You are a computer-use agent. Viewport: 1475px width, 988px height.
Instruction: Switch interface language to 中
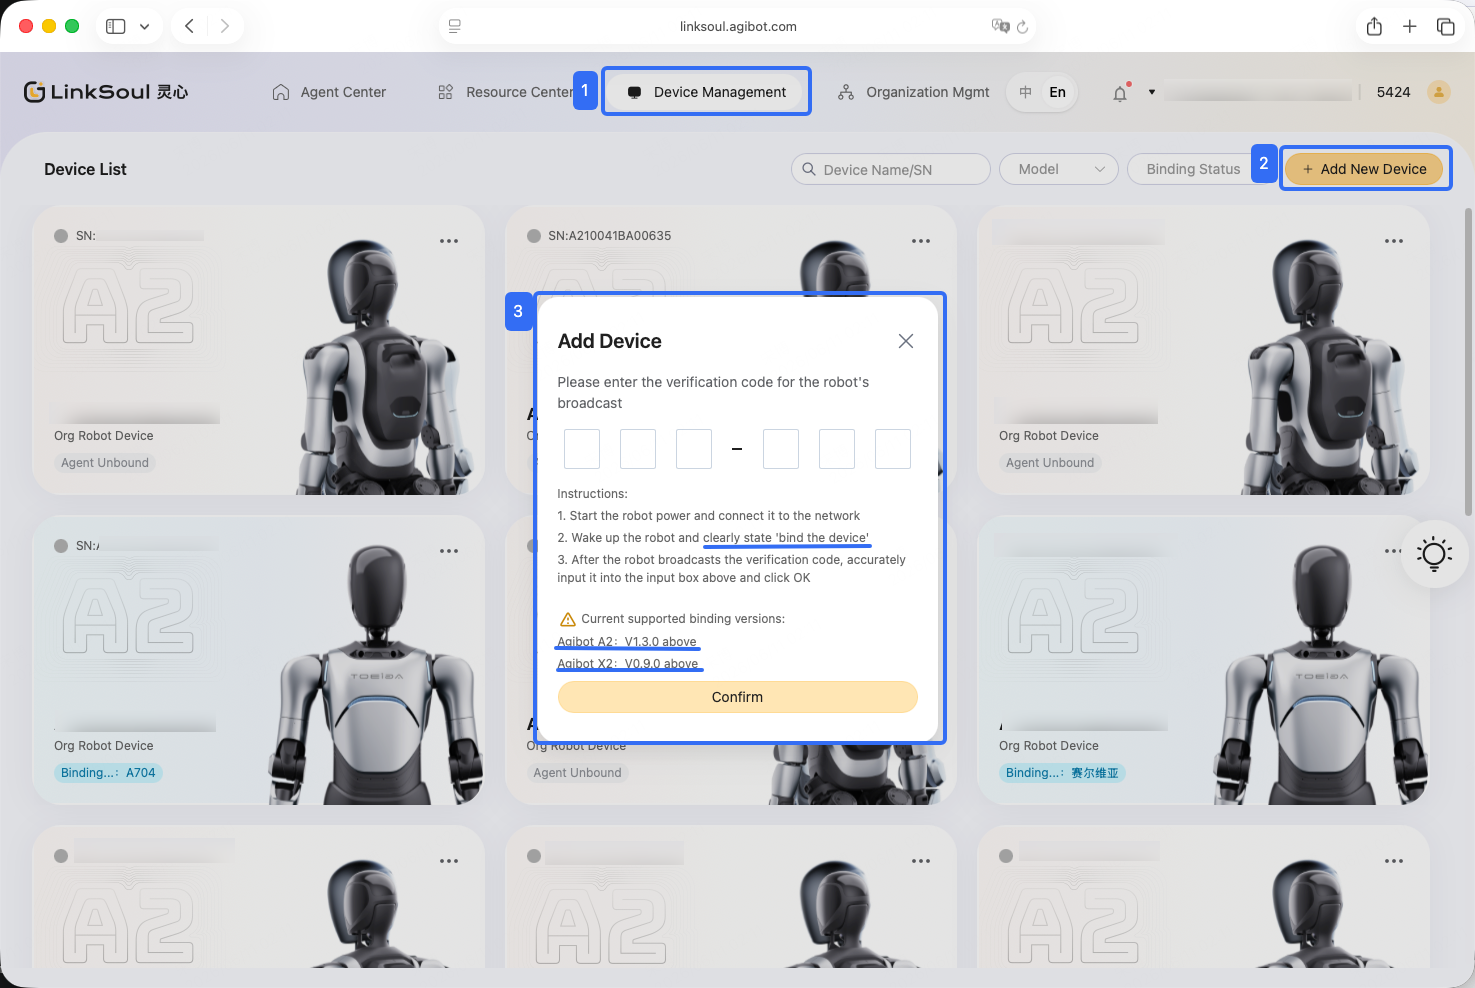[1025, 92]
